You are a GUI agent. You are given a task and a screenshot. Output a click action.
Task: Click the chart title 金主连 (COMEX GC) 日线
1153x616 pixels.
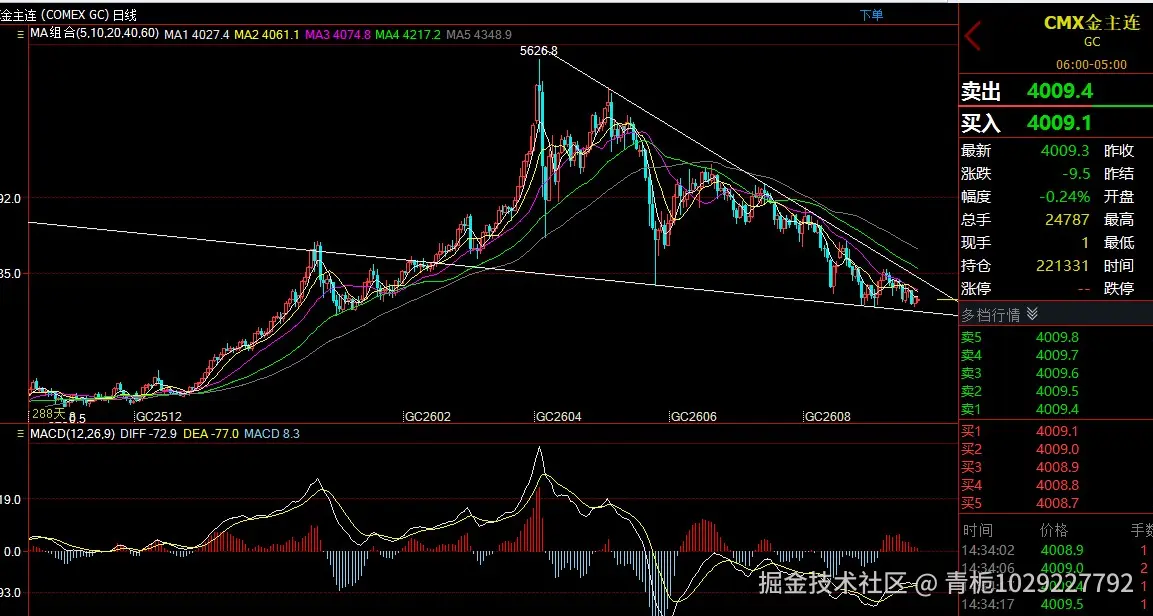pyautogui.click(x=68, y=15)
